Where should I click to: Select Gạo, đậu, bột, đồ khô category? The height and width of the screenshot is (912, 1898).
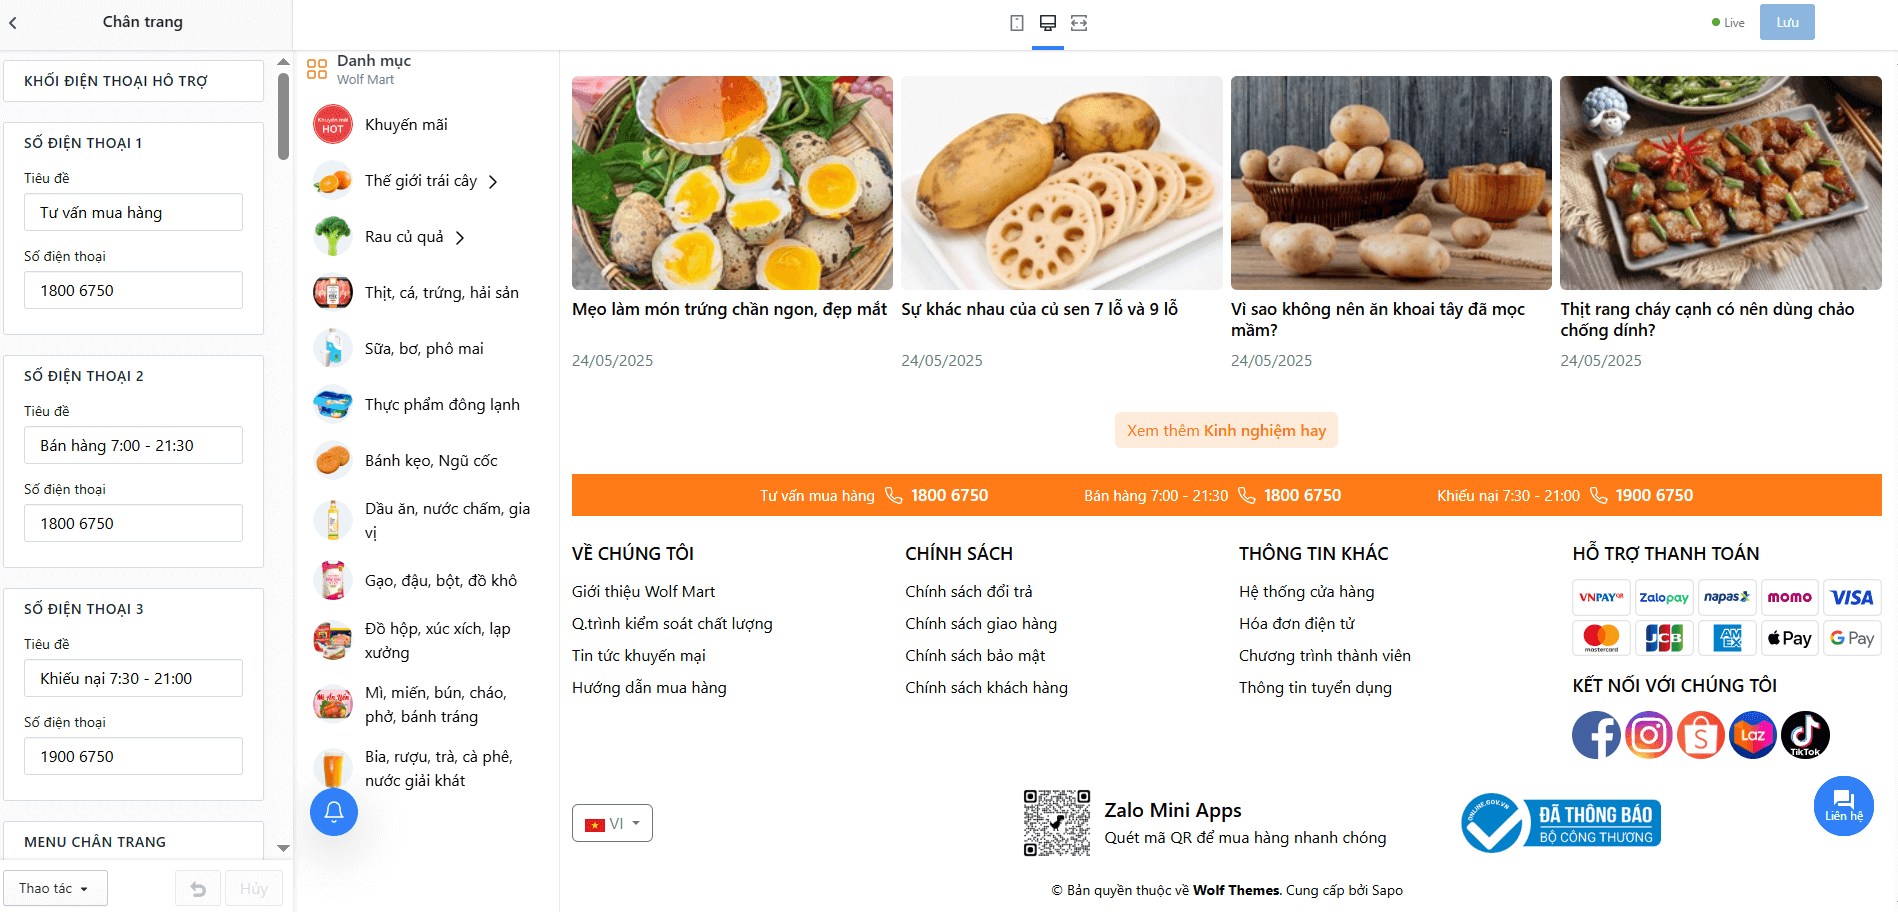coord(441,581)
